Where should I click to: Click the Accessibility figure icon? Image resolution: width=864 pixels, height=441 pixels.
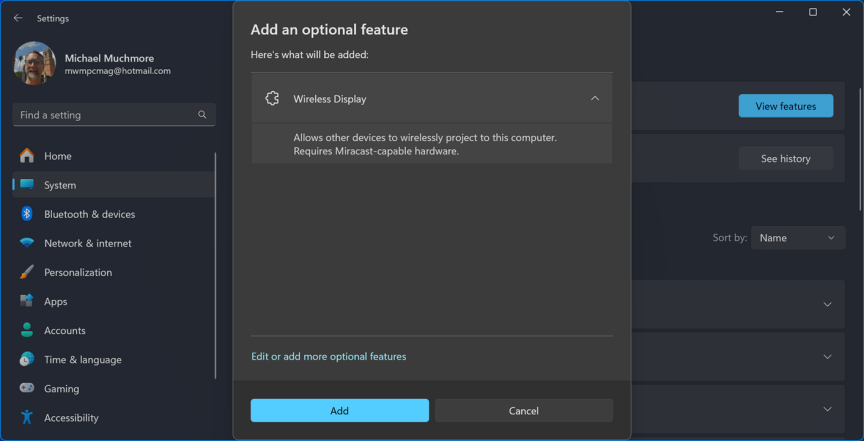(x=26, y=417)
